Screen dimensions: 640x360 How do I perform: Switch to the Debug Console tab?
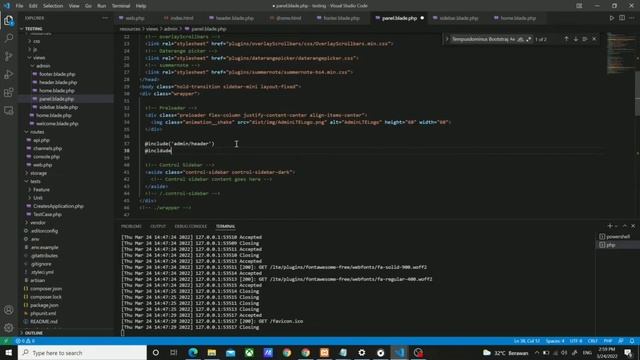[x=191, y=227]
